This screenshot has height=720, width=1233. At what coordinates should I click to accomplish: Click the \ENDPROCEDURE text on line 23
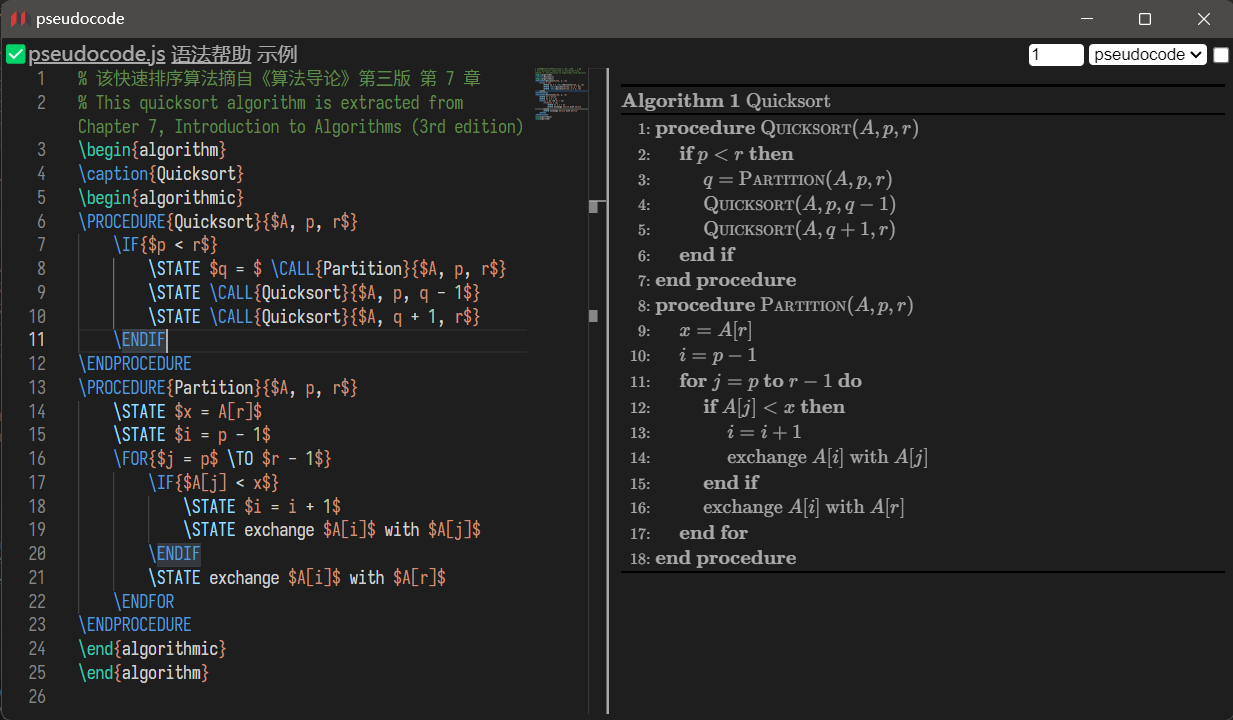click(135, 625)
